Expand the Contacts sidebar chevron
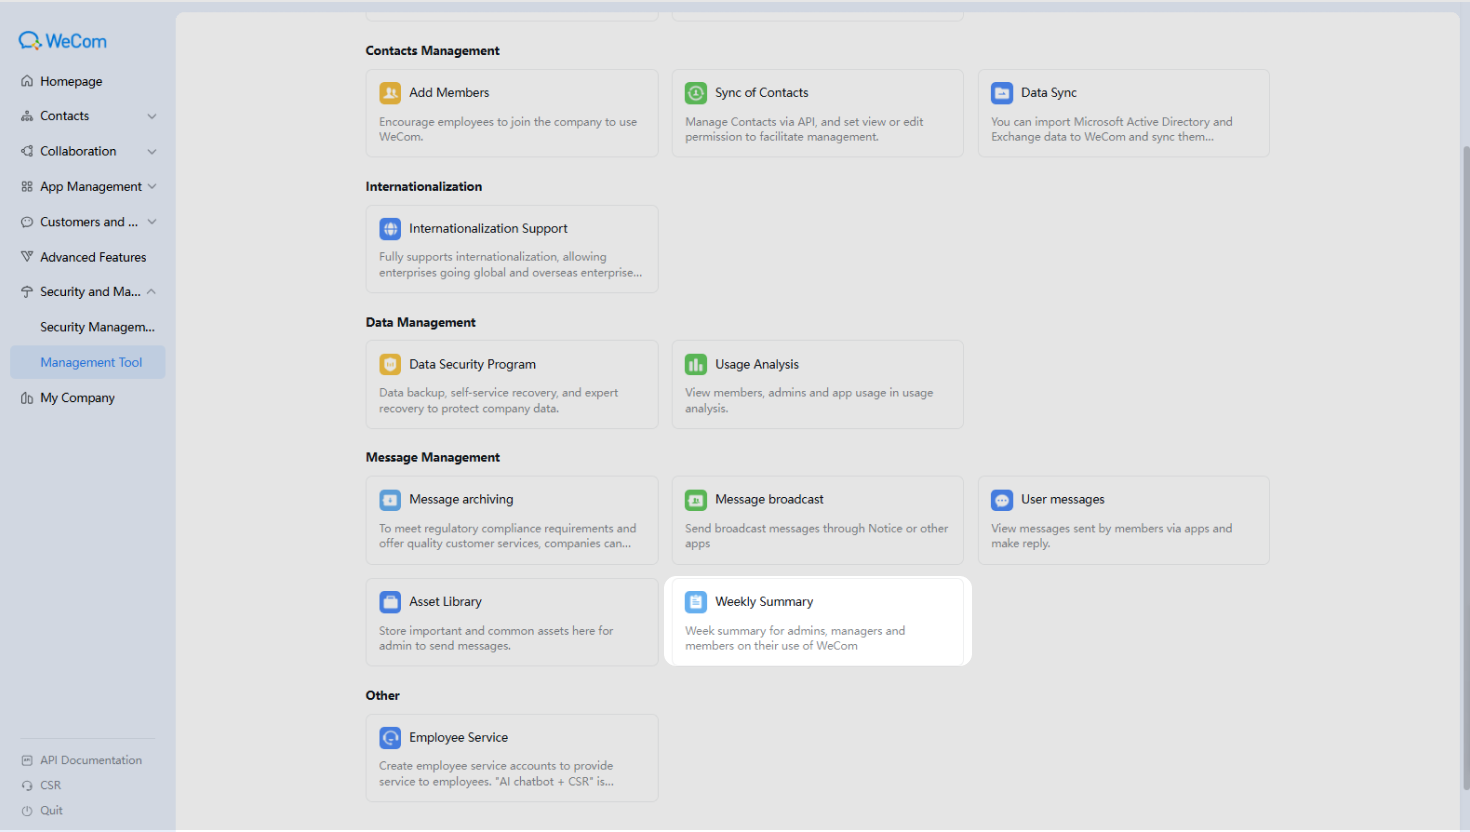Viewport: 1470px width, 832px height. click(x=152, y=116)
